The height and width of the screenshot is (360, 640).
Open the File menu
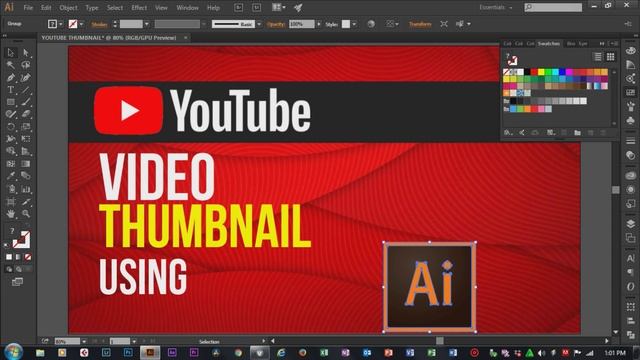pos(28,8)
